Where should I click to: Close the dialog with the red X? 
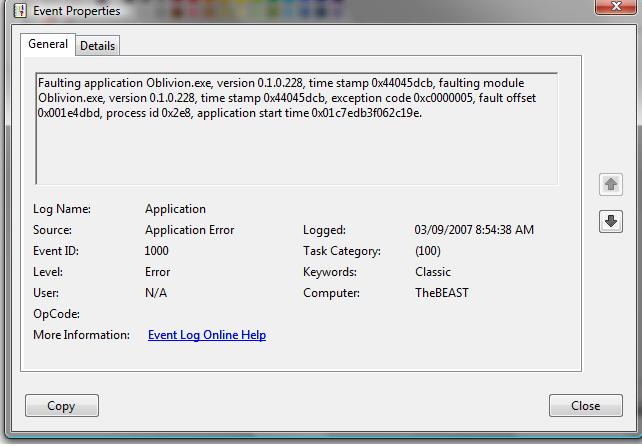(616, 7)
